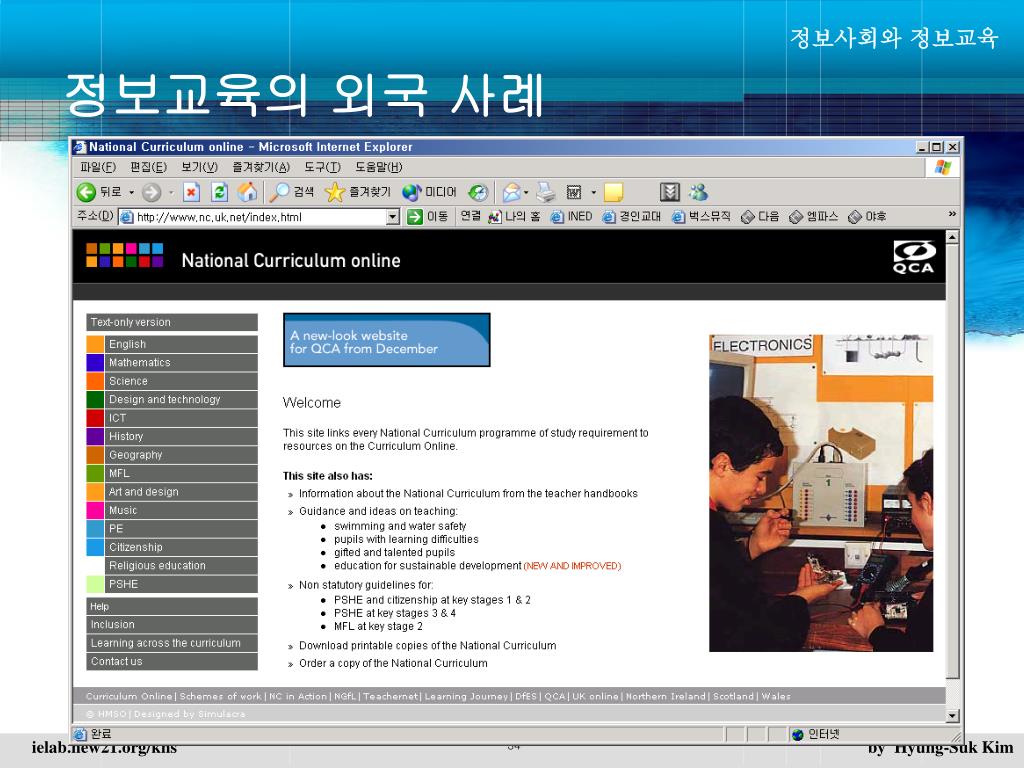Screen dimensions: 1024x768
Task: Open Art and design subject
Action: 172,492
